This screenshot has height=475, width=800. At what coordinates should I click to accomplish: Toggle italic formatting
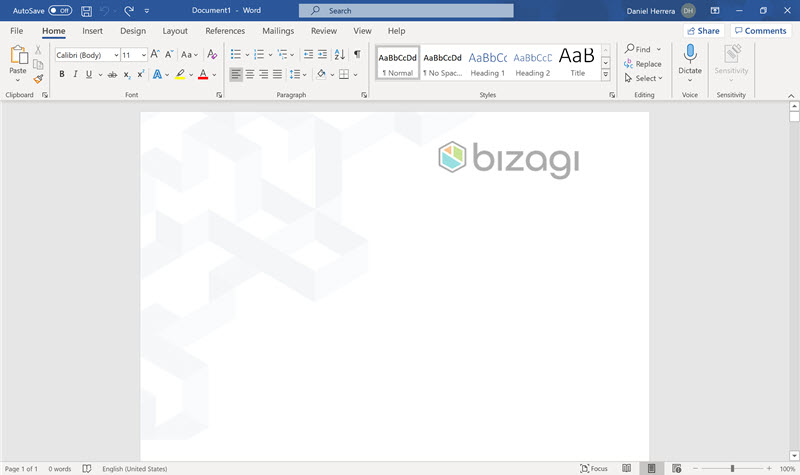[76, 74]
